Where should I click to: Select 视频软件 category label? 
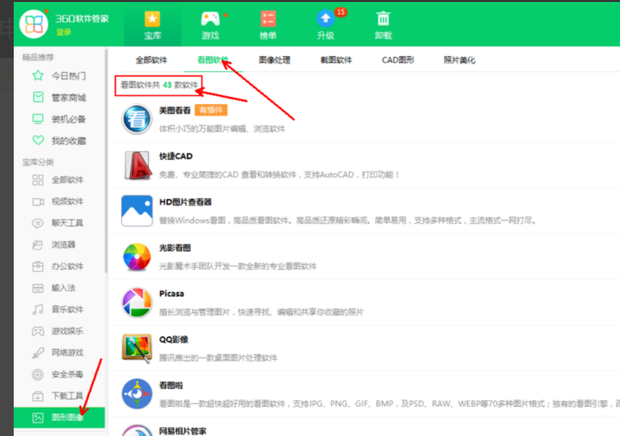68,202
